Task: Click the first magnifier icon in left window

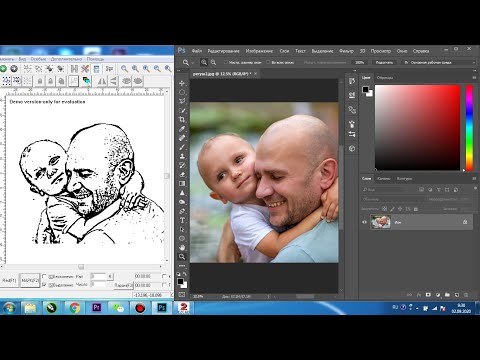Action: pos(124,69)
